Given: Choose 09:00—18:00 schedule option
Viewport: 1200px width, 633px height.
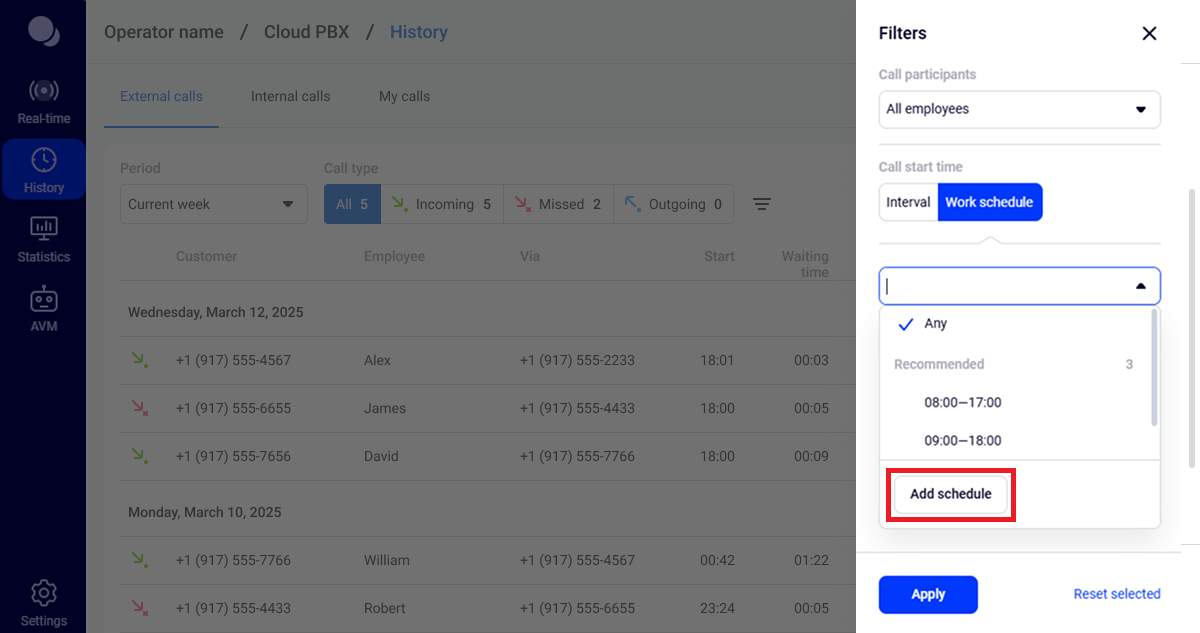Looking at the screenshot, I should (x=1016, y=440).
